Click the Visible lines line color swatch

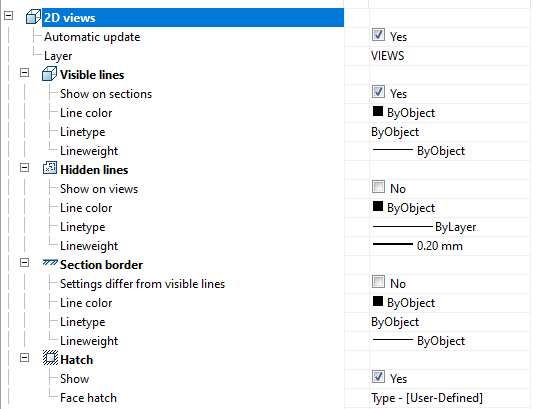pyautogui.click(x=378, y=111)
